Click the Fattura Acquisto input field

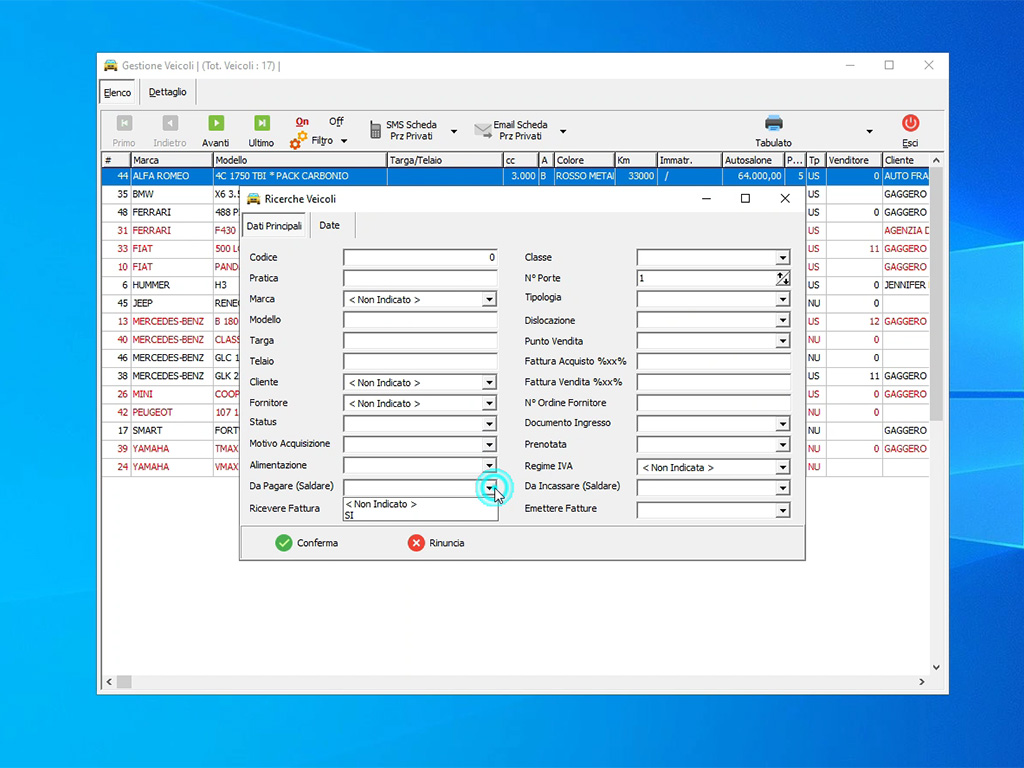click(714, 361)
